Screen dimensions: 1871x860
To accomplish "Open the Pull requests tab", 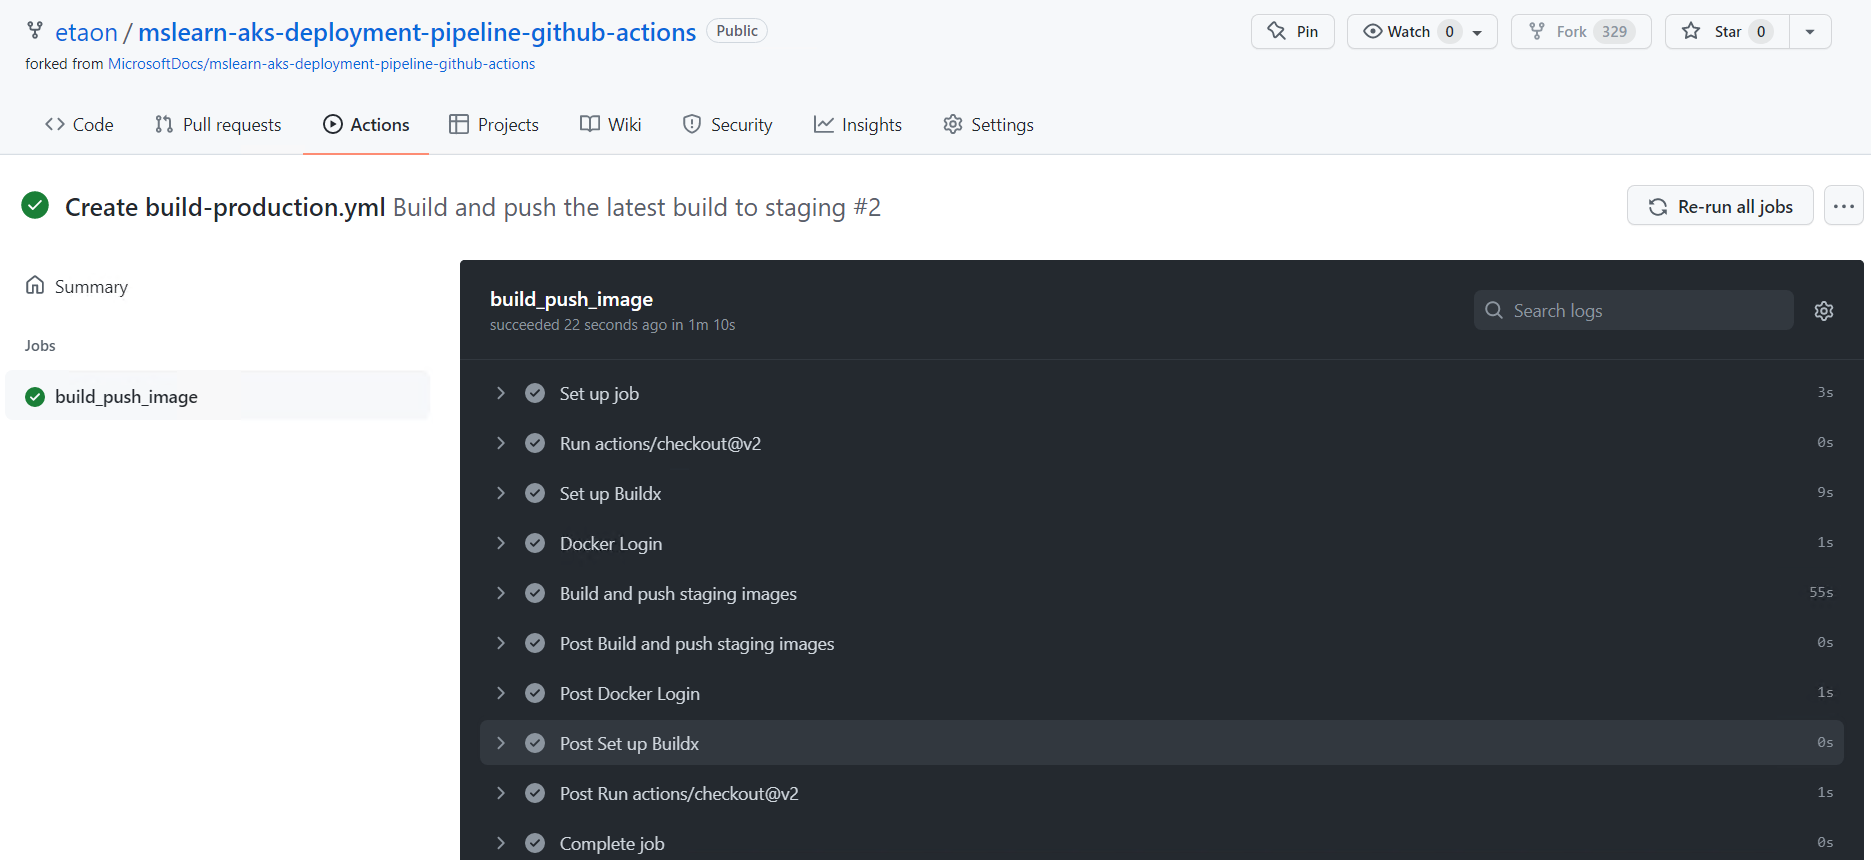I will (x=218, y=125).
